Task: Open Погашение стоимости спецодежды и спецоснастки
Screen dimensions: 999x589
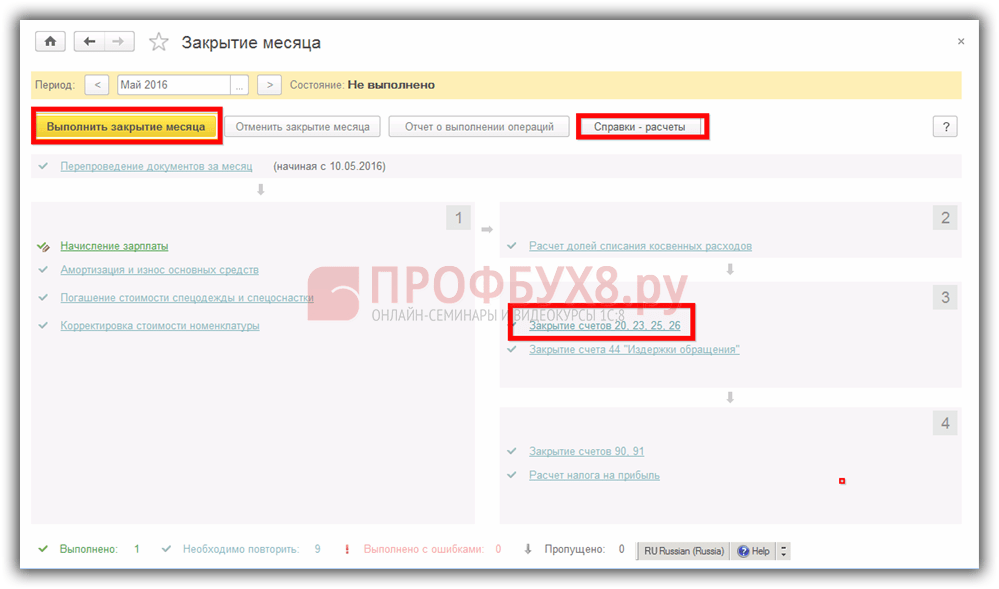Action: [x=187, y=298]
